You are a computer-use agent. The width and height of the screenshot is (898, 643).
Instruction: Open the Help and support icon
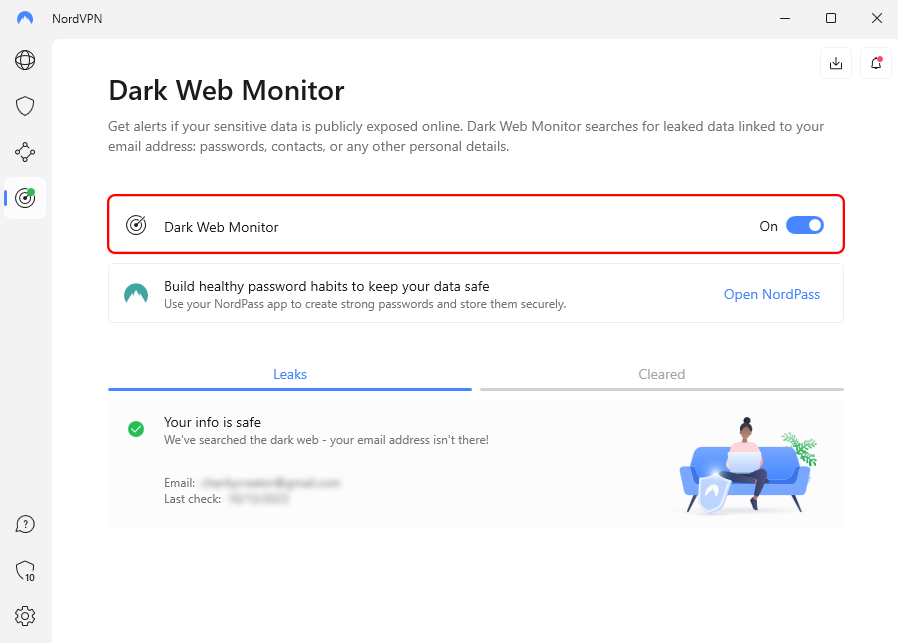24,523
